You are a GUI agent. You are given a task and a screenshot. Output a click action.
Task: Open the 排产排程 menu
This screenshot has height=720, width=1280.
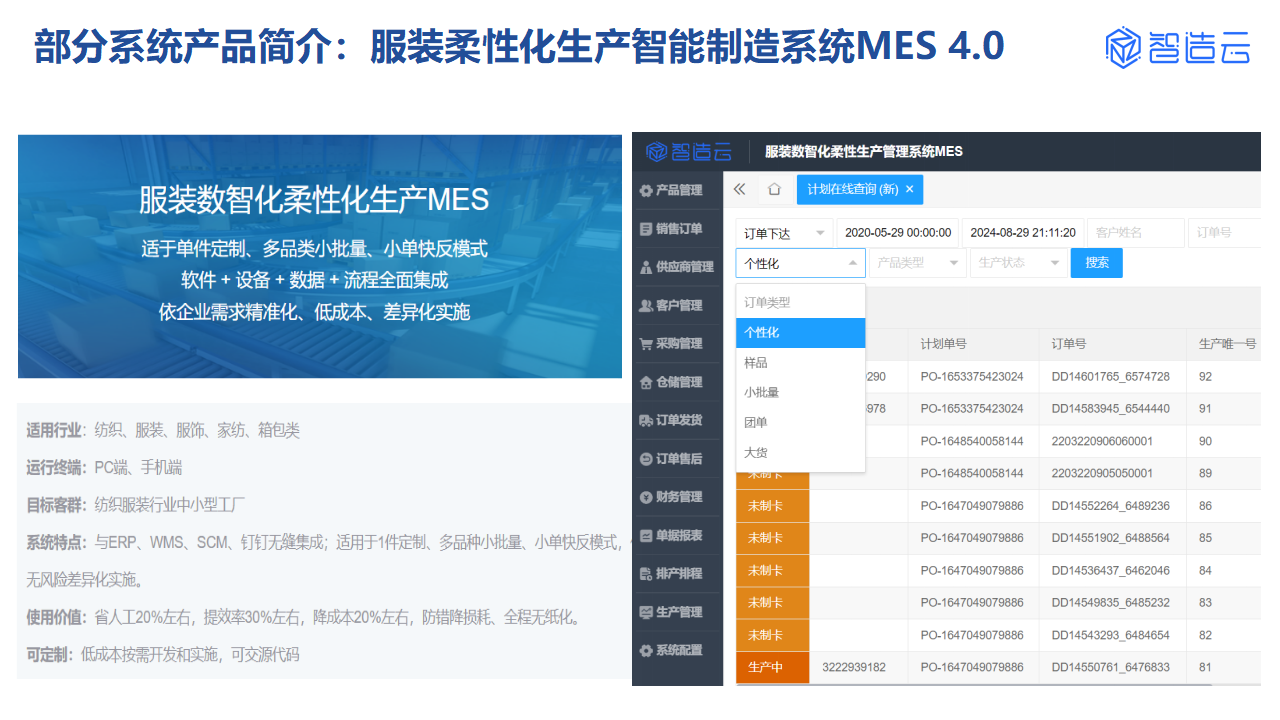coord(676,574)
